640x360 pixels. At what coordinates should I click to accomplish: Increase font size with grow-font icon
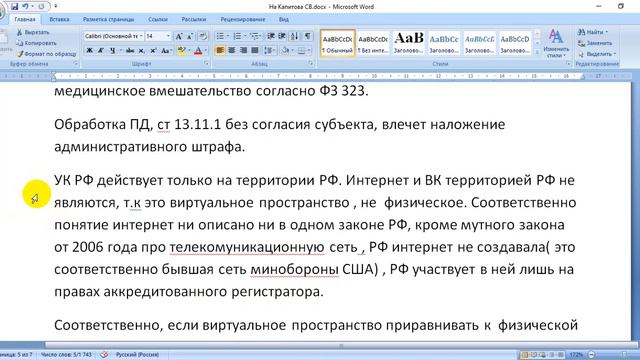point(179,36)
